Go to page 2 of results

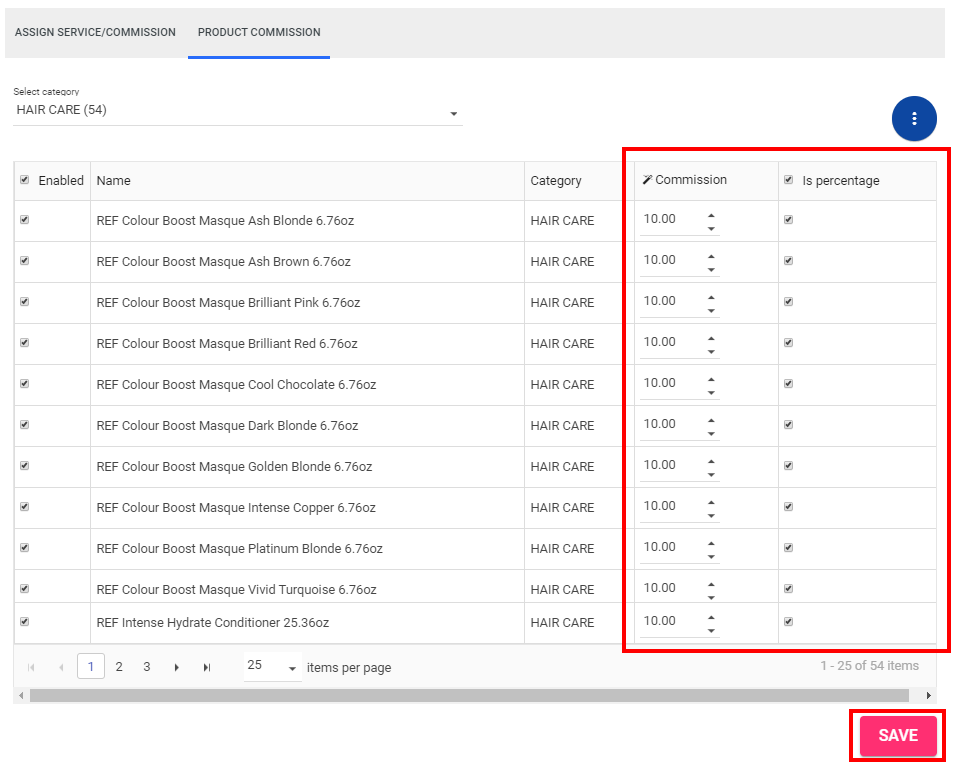[119, 667]
